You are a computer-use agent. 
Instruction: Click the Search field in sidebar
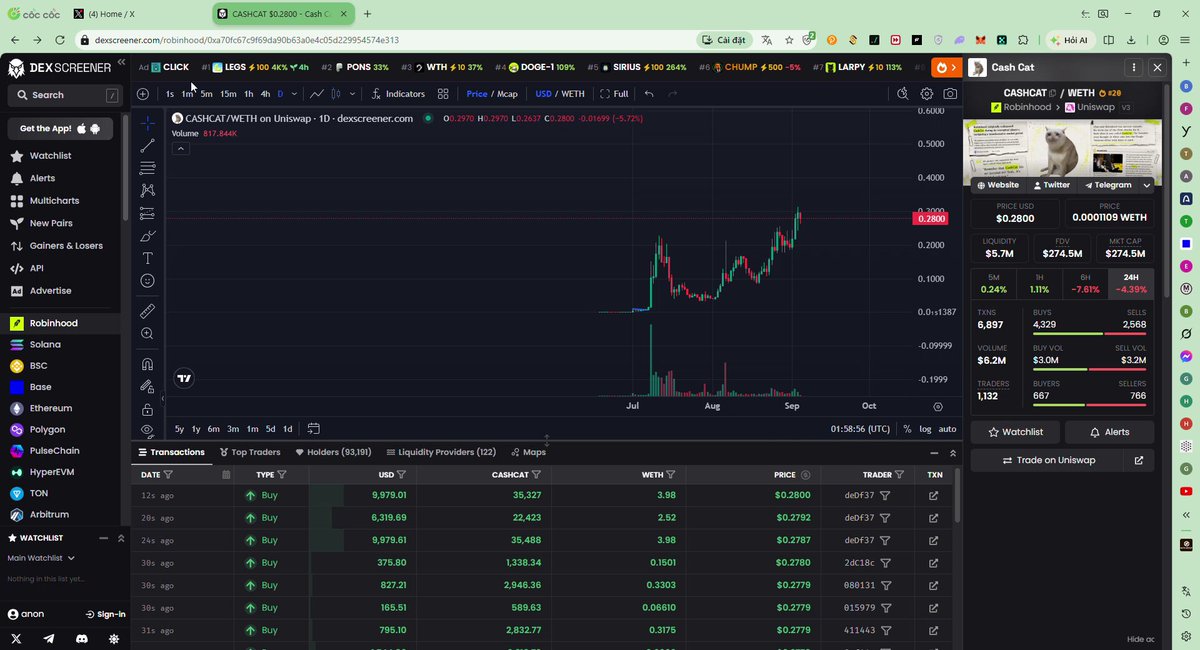click(63, 95)
